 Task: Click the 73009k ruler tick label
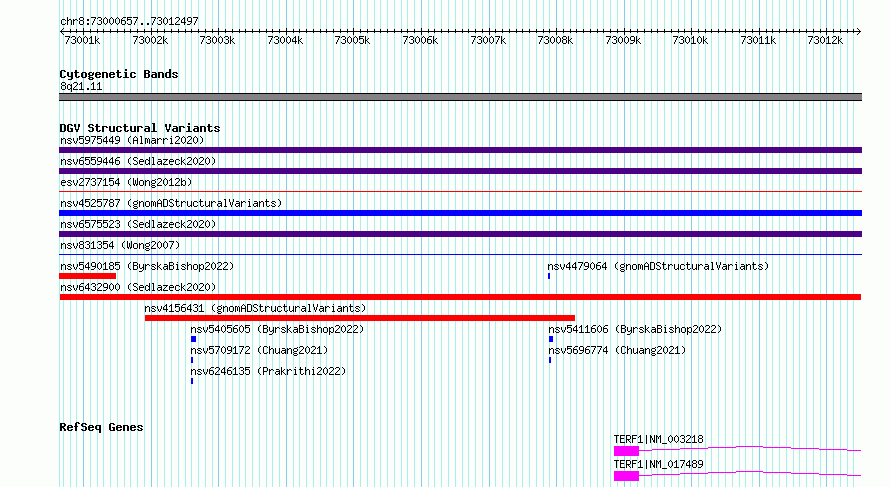pos(623,41)
